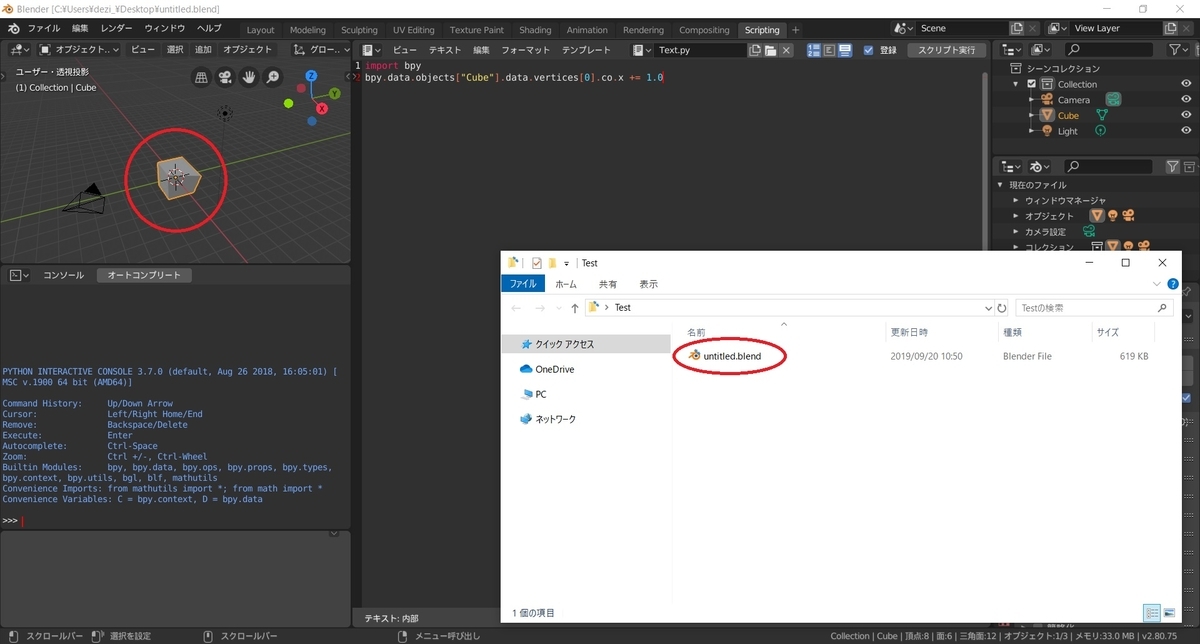Expand the オブジェクト row in data outliner
The height and width of the screenshot is (644, 1200).
pos(1016,216)
